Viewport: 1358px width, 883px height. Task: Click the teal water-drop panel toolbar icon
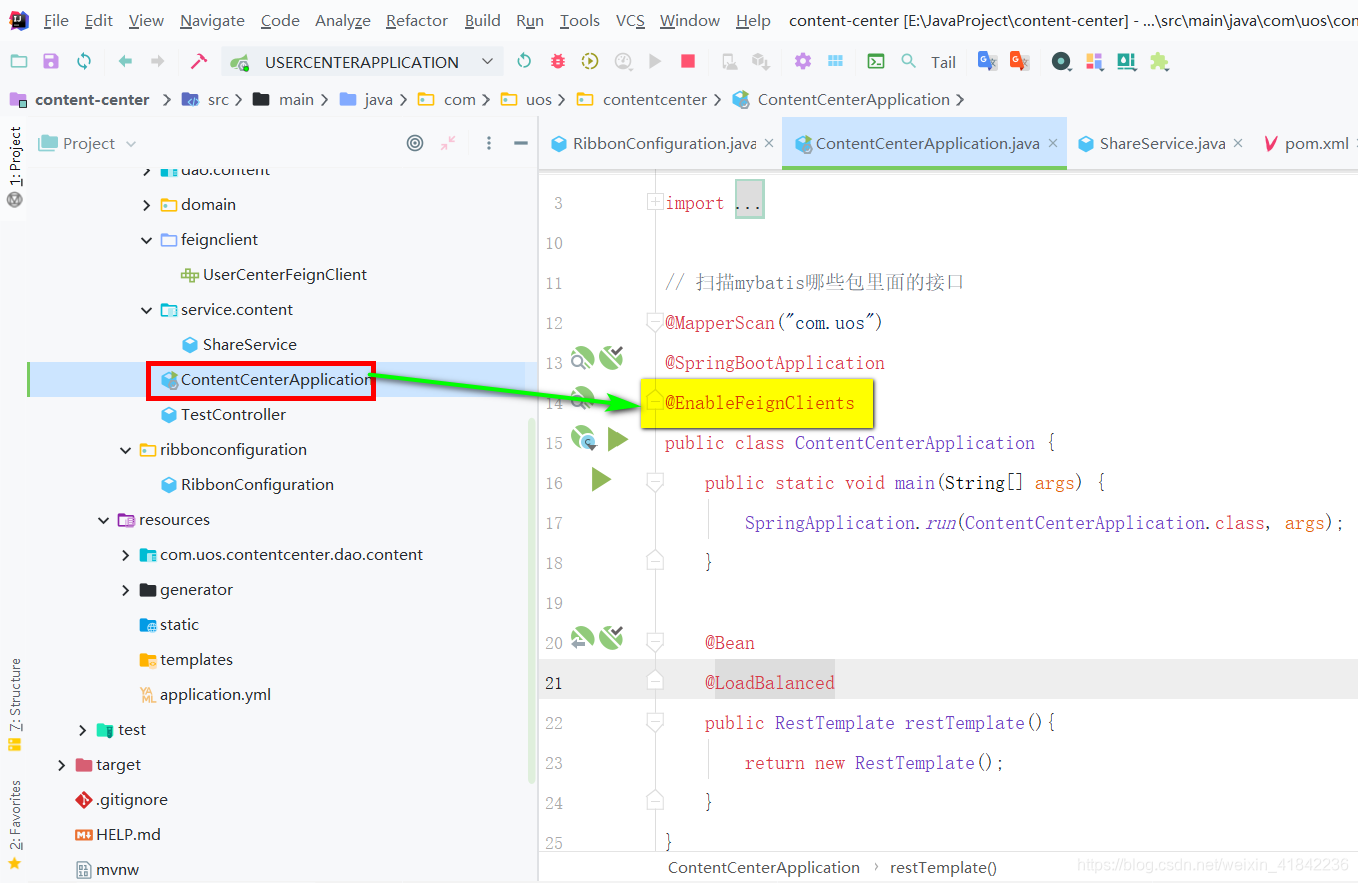pos(1127,62)
